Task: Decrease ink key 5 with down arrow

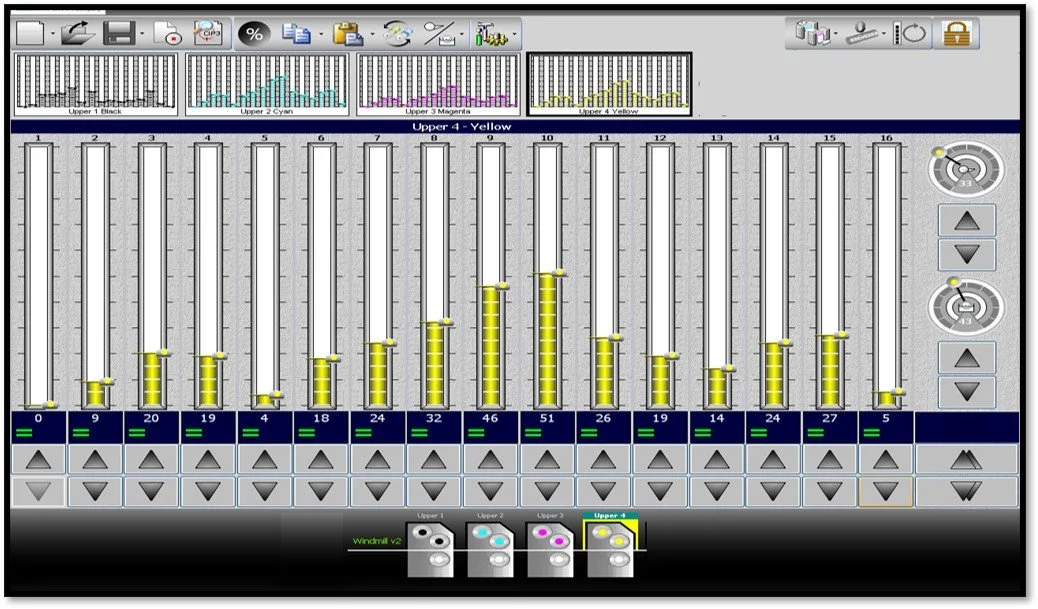Action: click(x=265, y=491)
